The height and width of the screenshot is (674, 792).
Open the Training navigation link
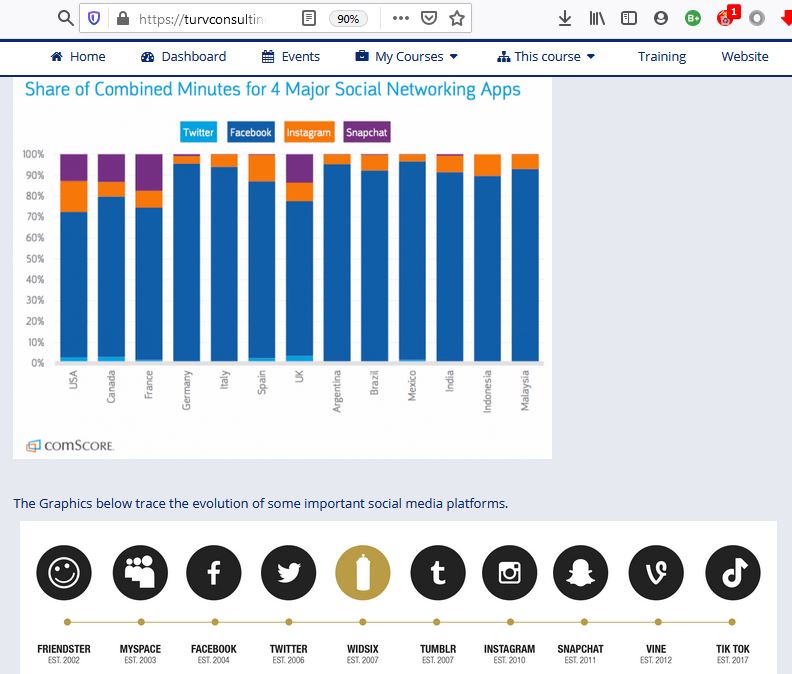662,57
